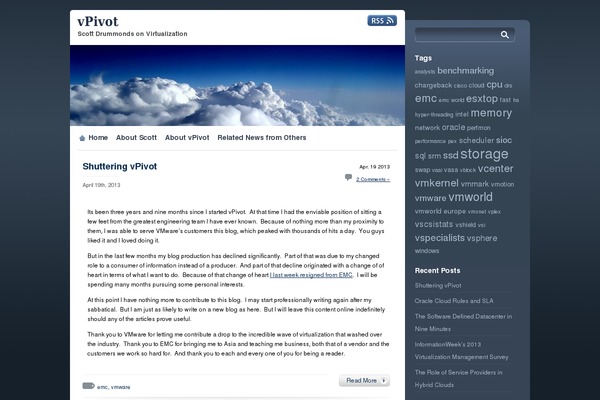Image resolution: width=600 pixels, height=400 pixels.
Task: Open the Home menu item
Action: [98, 138]
